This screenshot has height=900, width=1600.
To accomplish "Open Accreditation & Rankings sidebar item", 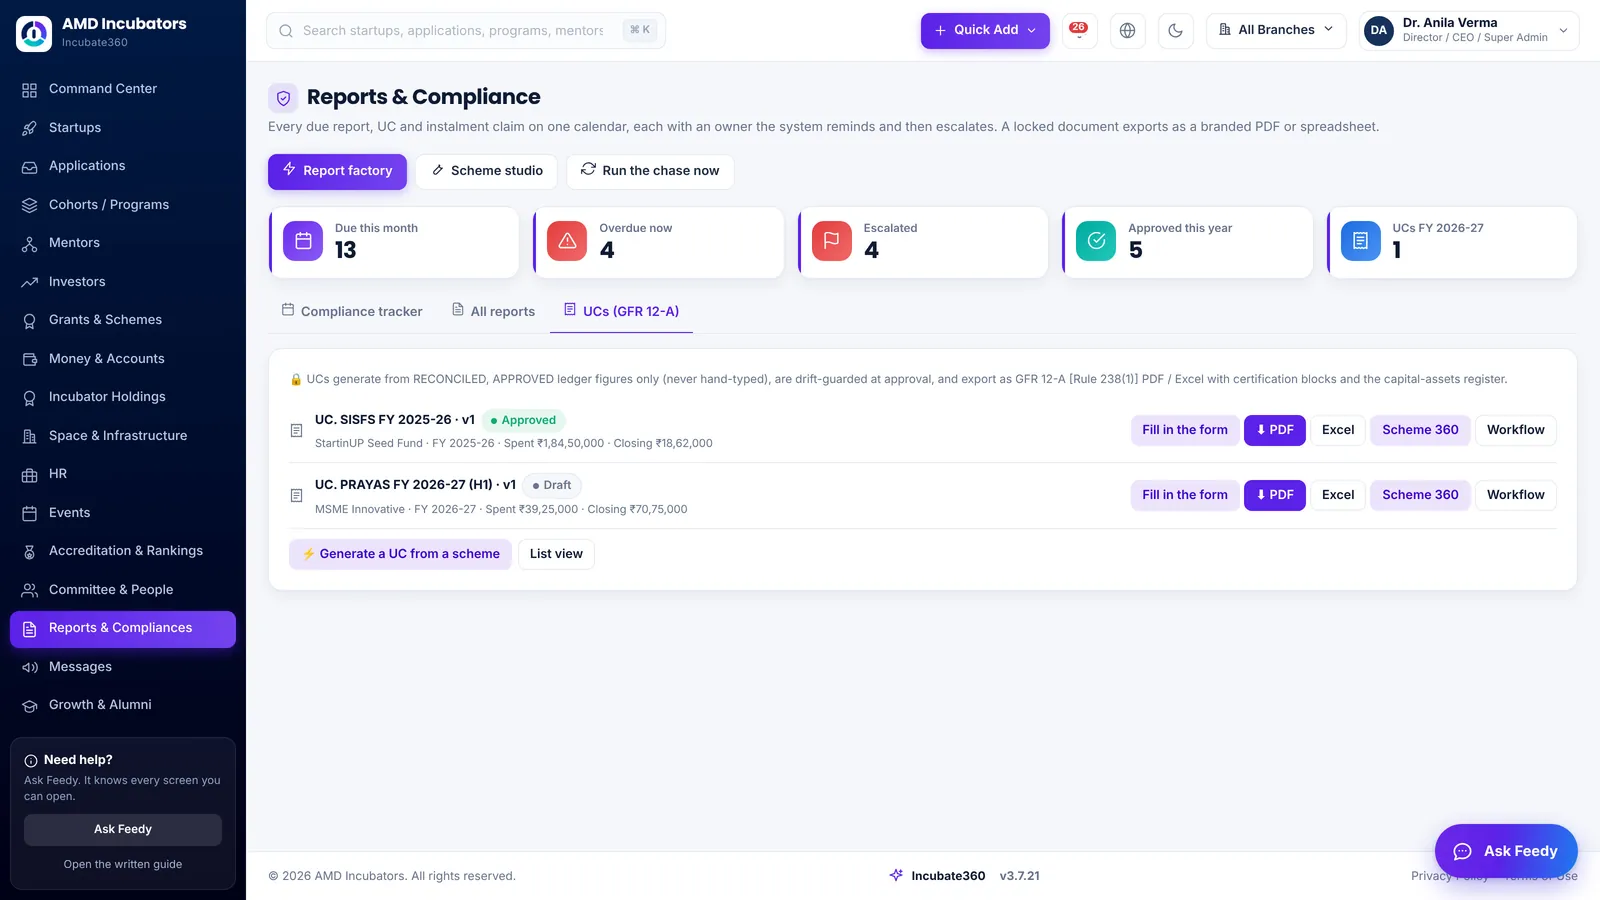I will (123, 551).
